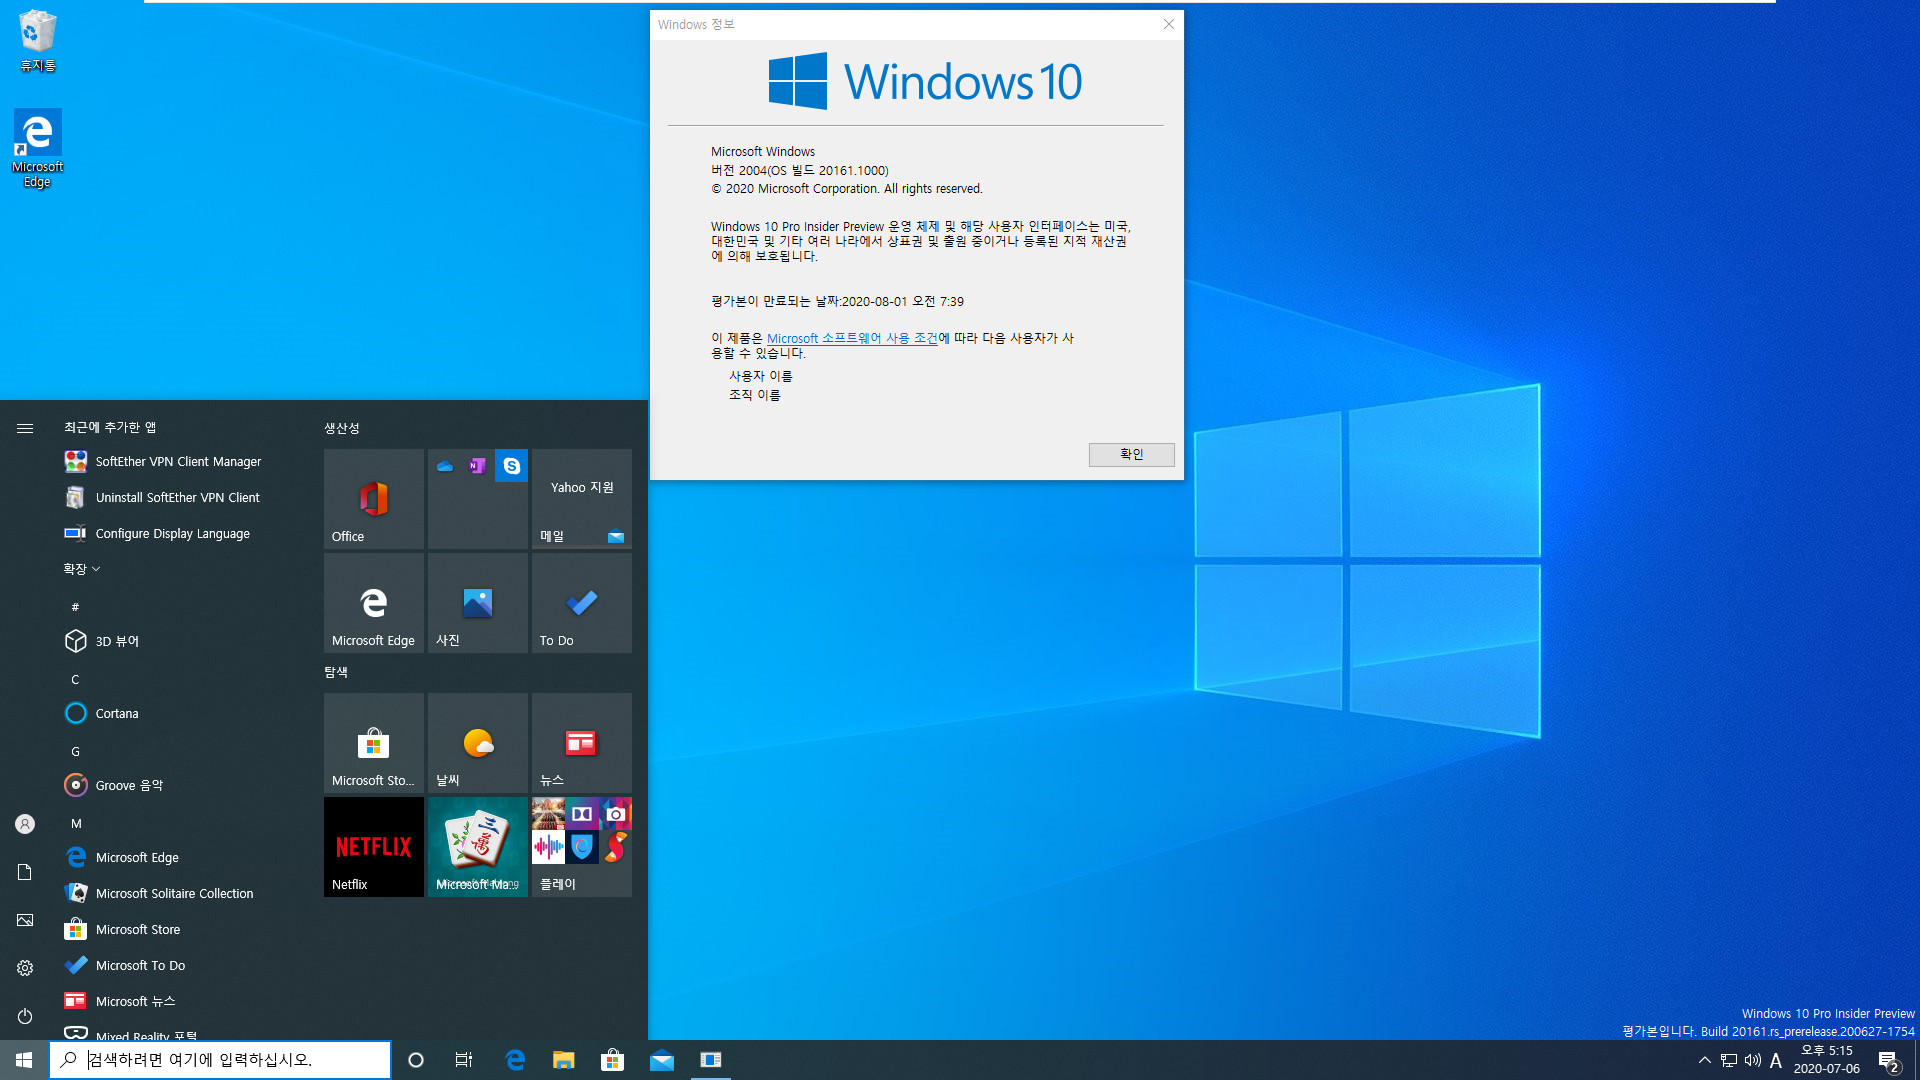The width and height of the screenshot is (1920, 1080).
Task: Open SoftEther VPN Client Manager
Action: [180, 461]
